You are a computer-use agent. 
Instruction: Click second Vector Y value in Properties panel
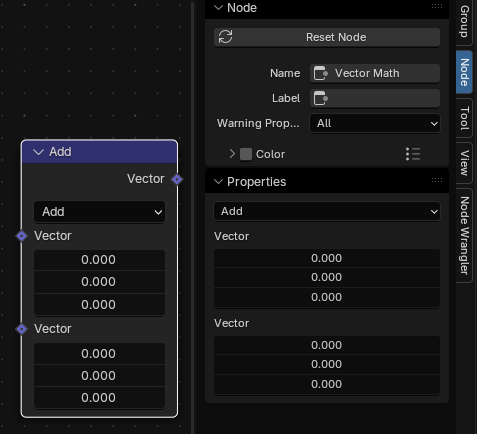[327, 364]
